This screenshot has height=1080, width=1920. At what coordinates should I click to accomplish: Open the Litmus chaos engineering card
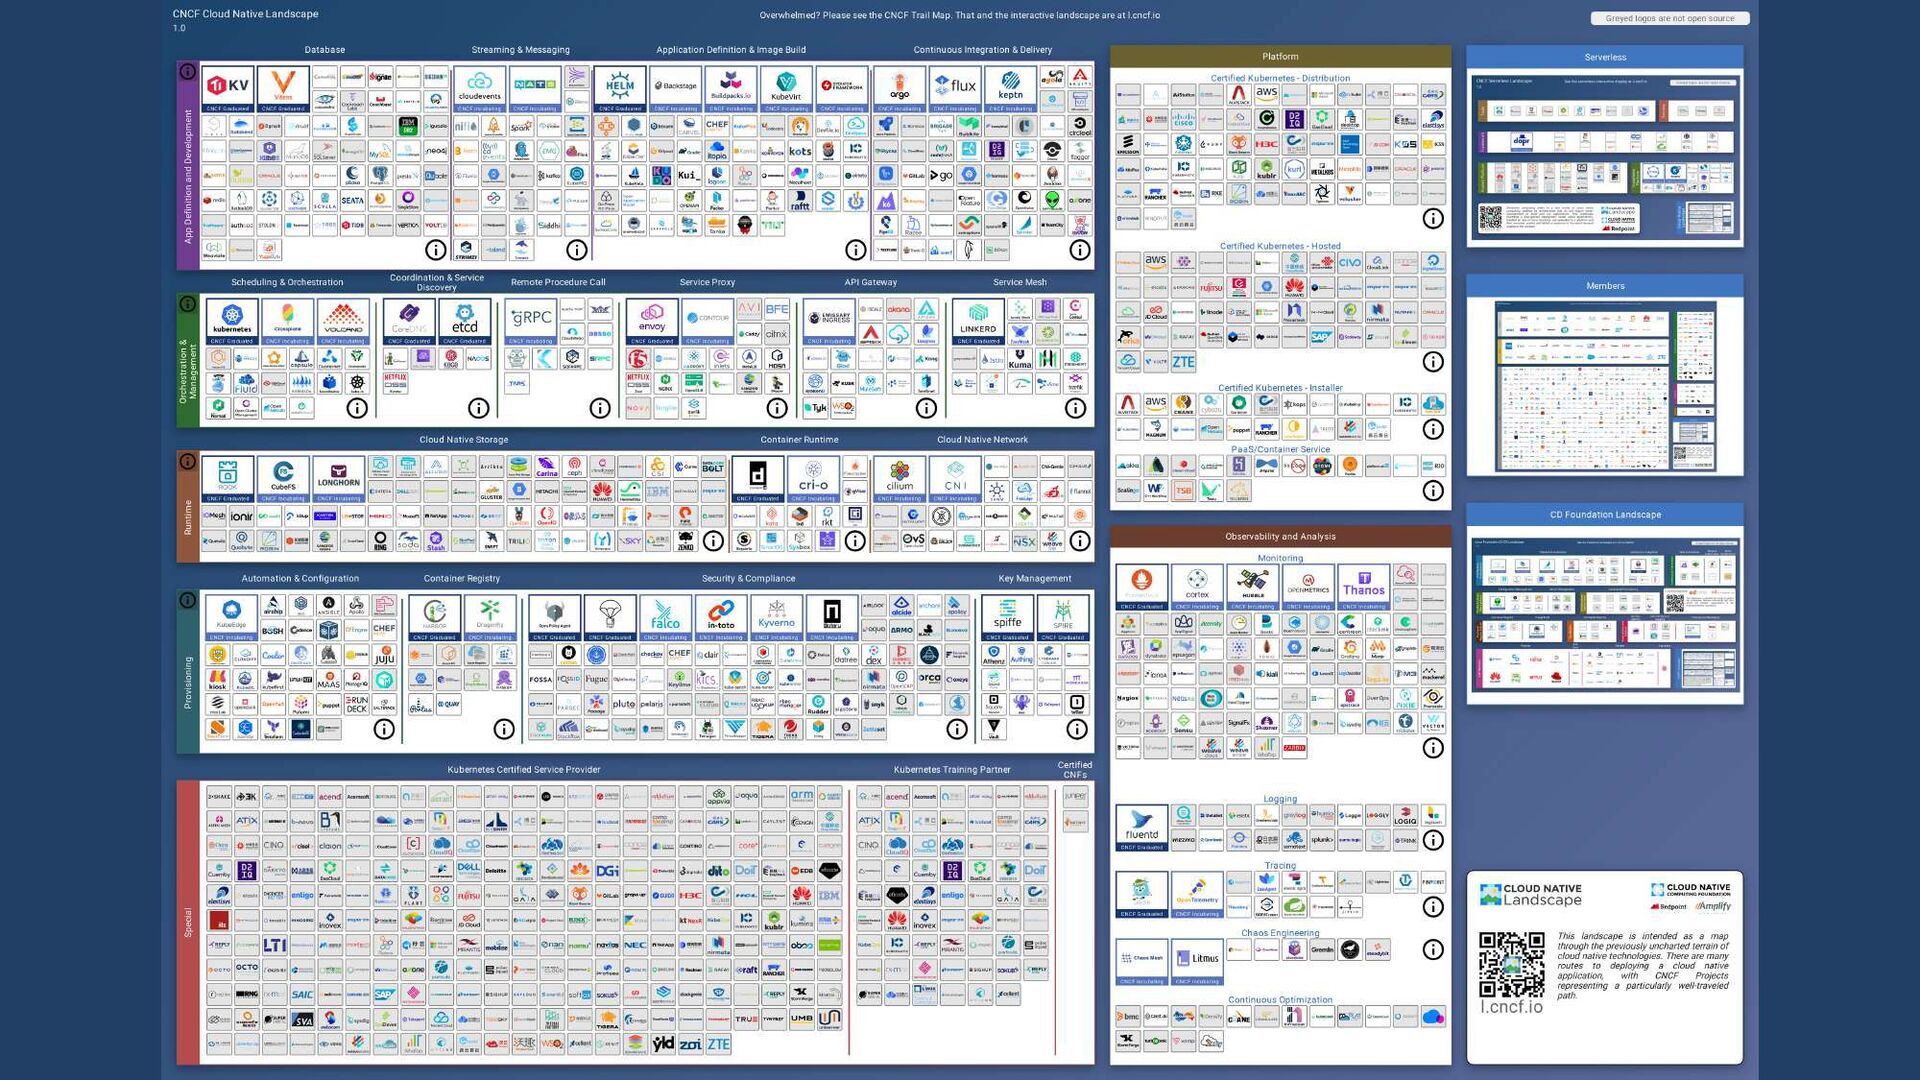1197,961
